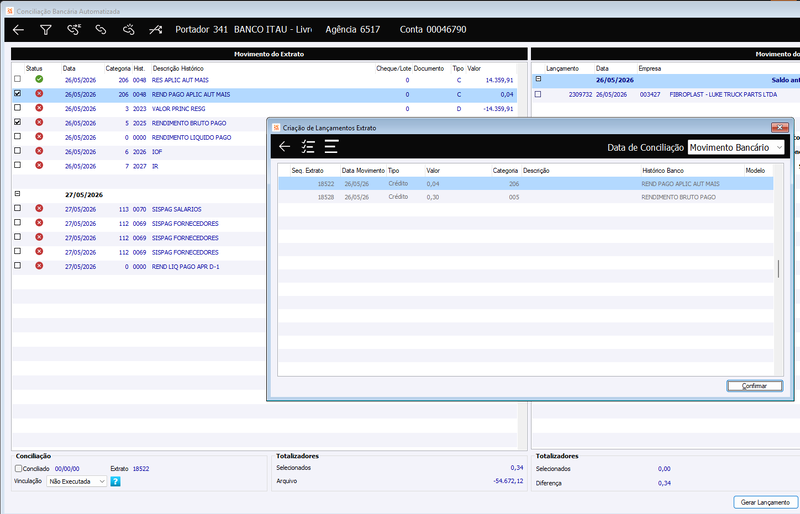
Task: Click the crossed arrows icon in main toolbar
Action: 156,30
